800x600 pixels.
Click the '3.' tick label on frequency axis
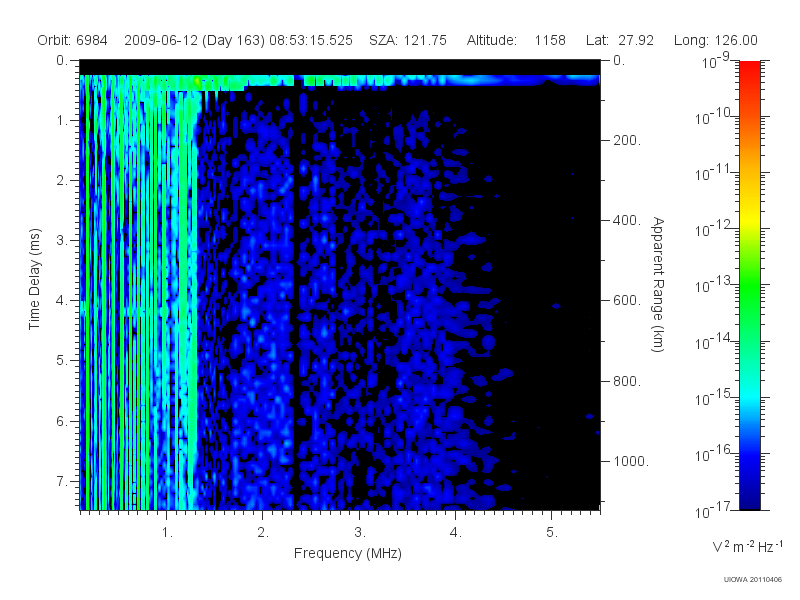(360, 533)
